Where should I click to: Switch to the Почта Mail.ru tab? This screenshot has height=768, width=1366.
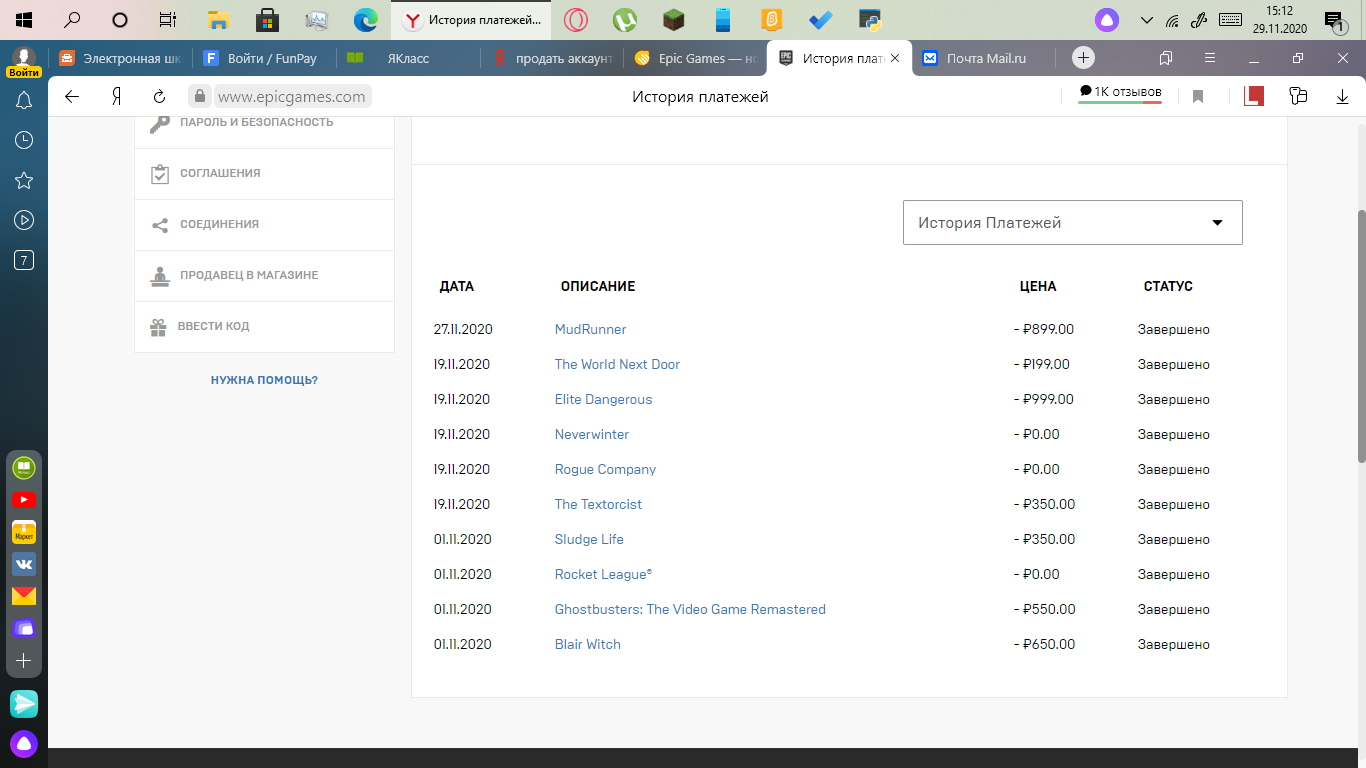[984, 58]
